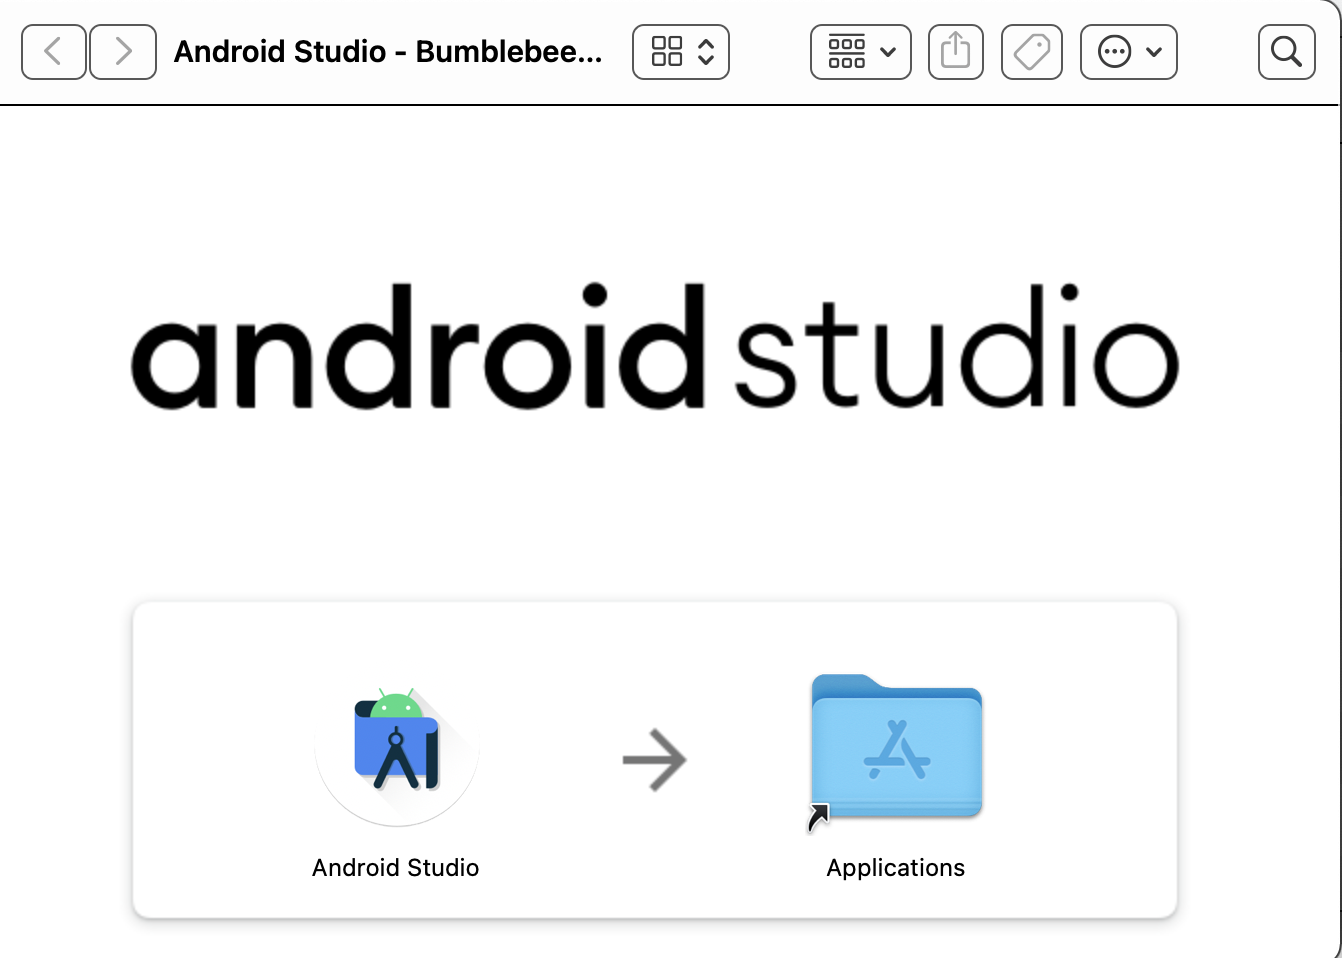Open the Android Studio app icon
Screen dimensions: 1342x958
(x=396, y=752)
